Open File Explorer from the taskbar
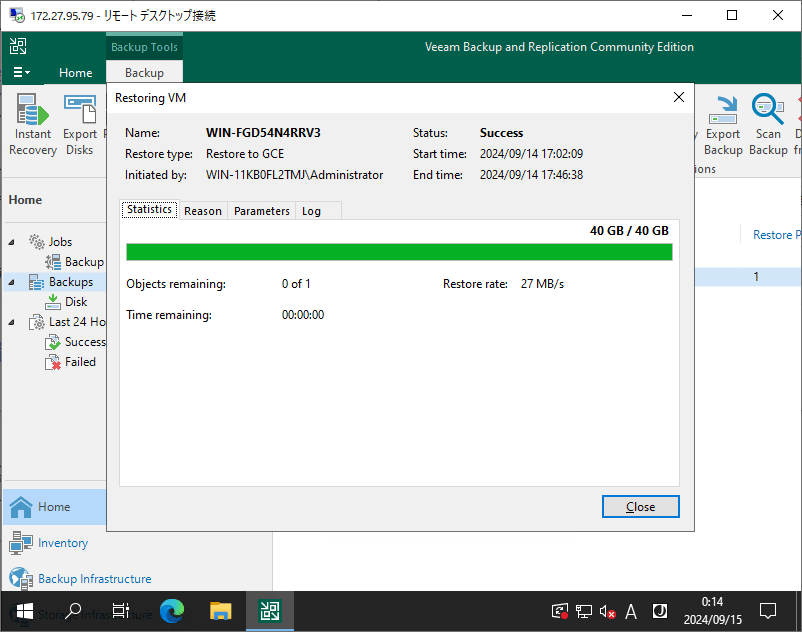Screen dimensions: 802x632 coord(220,611)
